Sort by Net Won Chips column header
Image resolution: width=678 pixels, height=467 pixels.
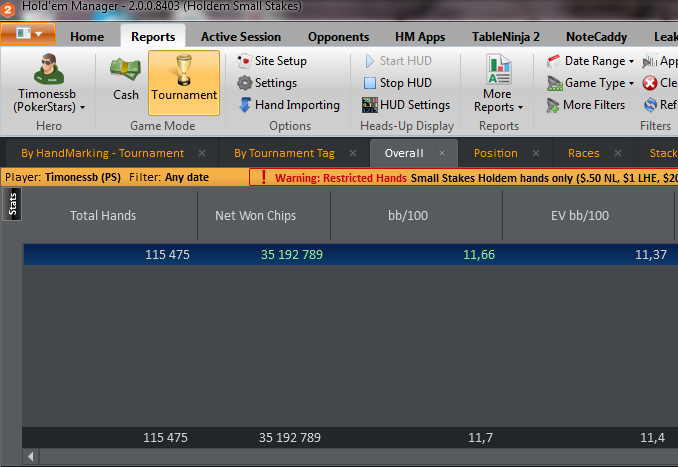(x=256, y=215)
